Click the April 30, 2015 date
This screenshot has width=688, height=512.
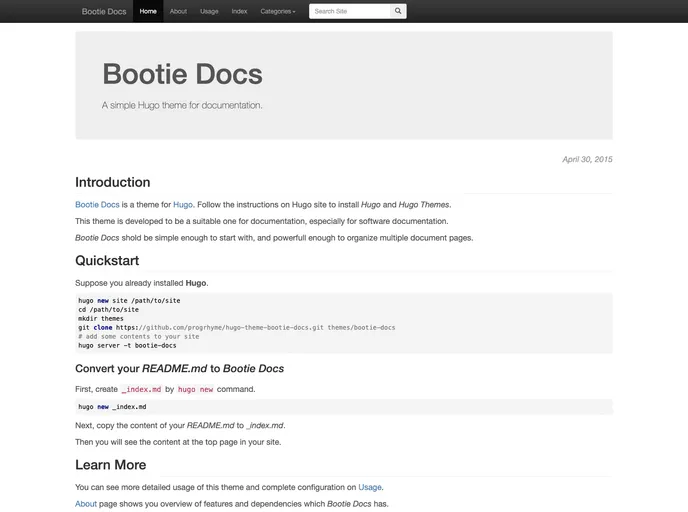[x=587, y=159]
